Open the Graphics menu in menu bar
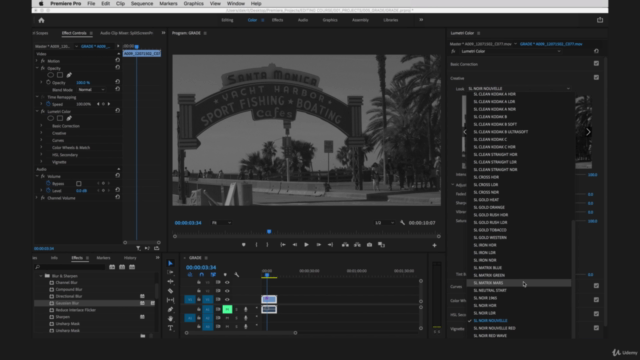Viewport: 640px width, 360px height. [193, 4]
